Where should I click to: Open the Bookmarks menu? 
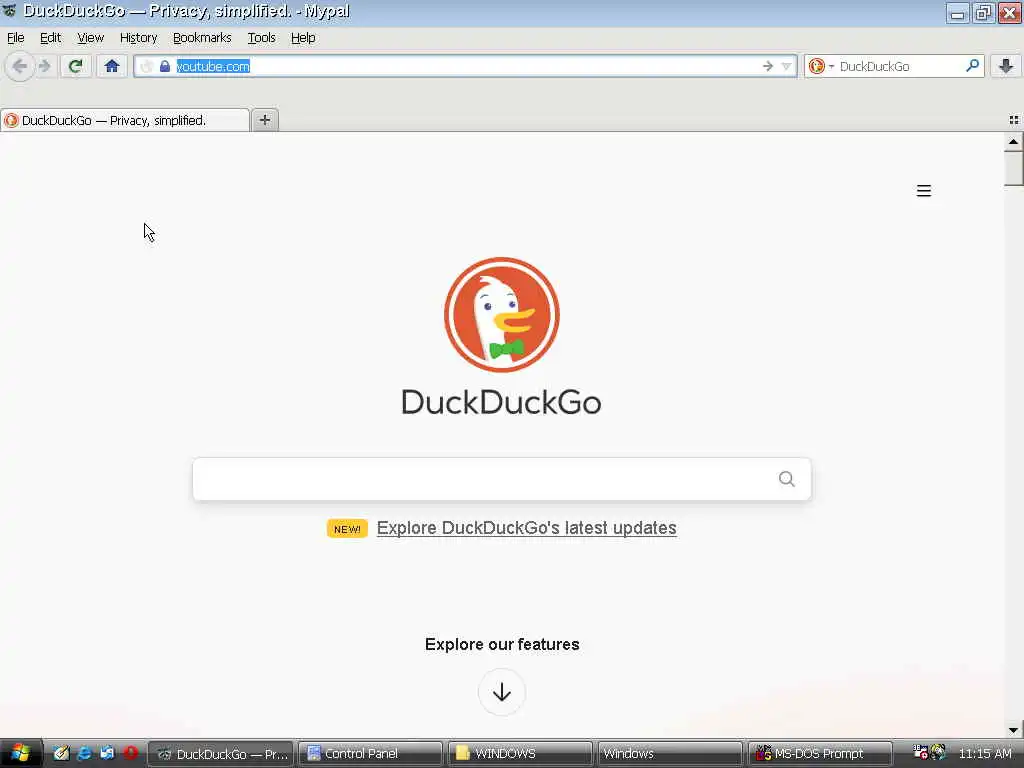202,38
